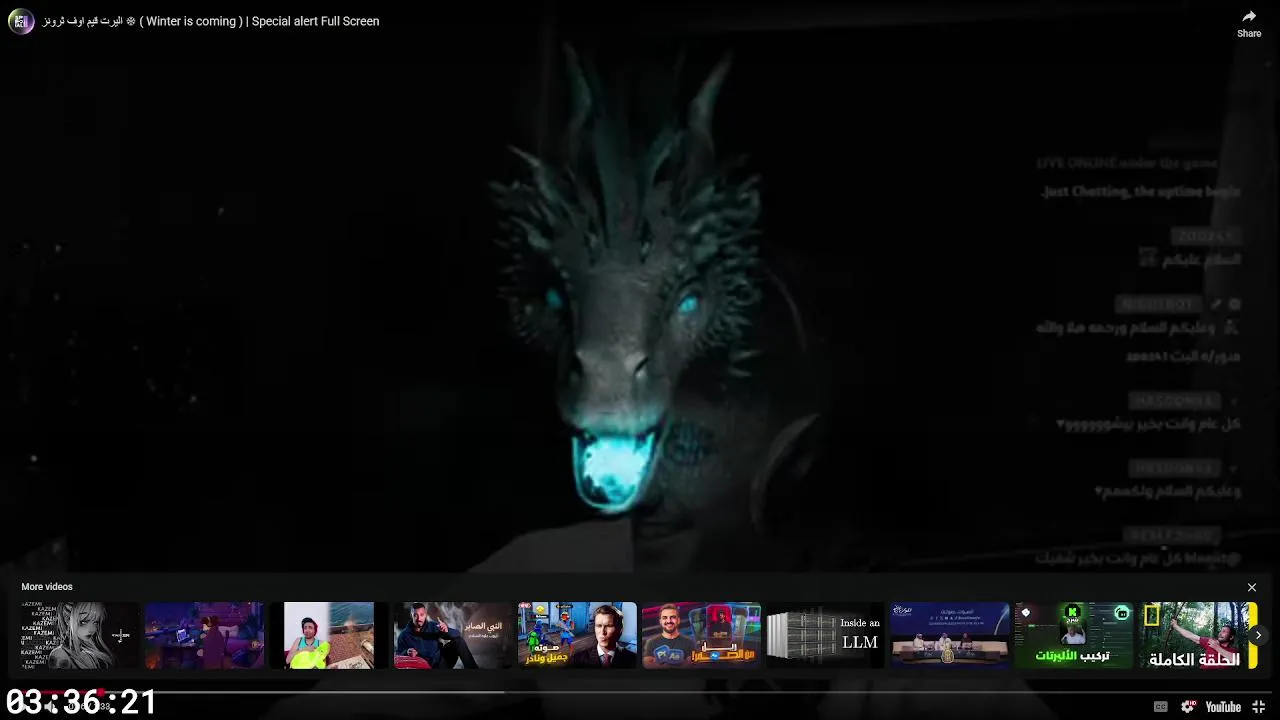Open the 'Winter is coming' video title link

(x=211, y=21)
